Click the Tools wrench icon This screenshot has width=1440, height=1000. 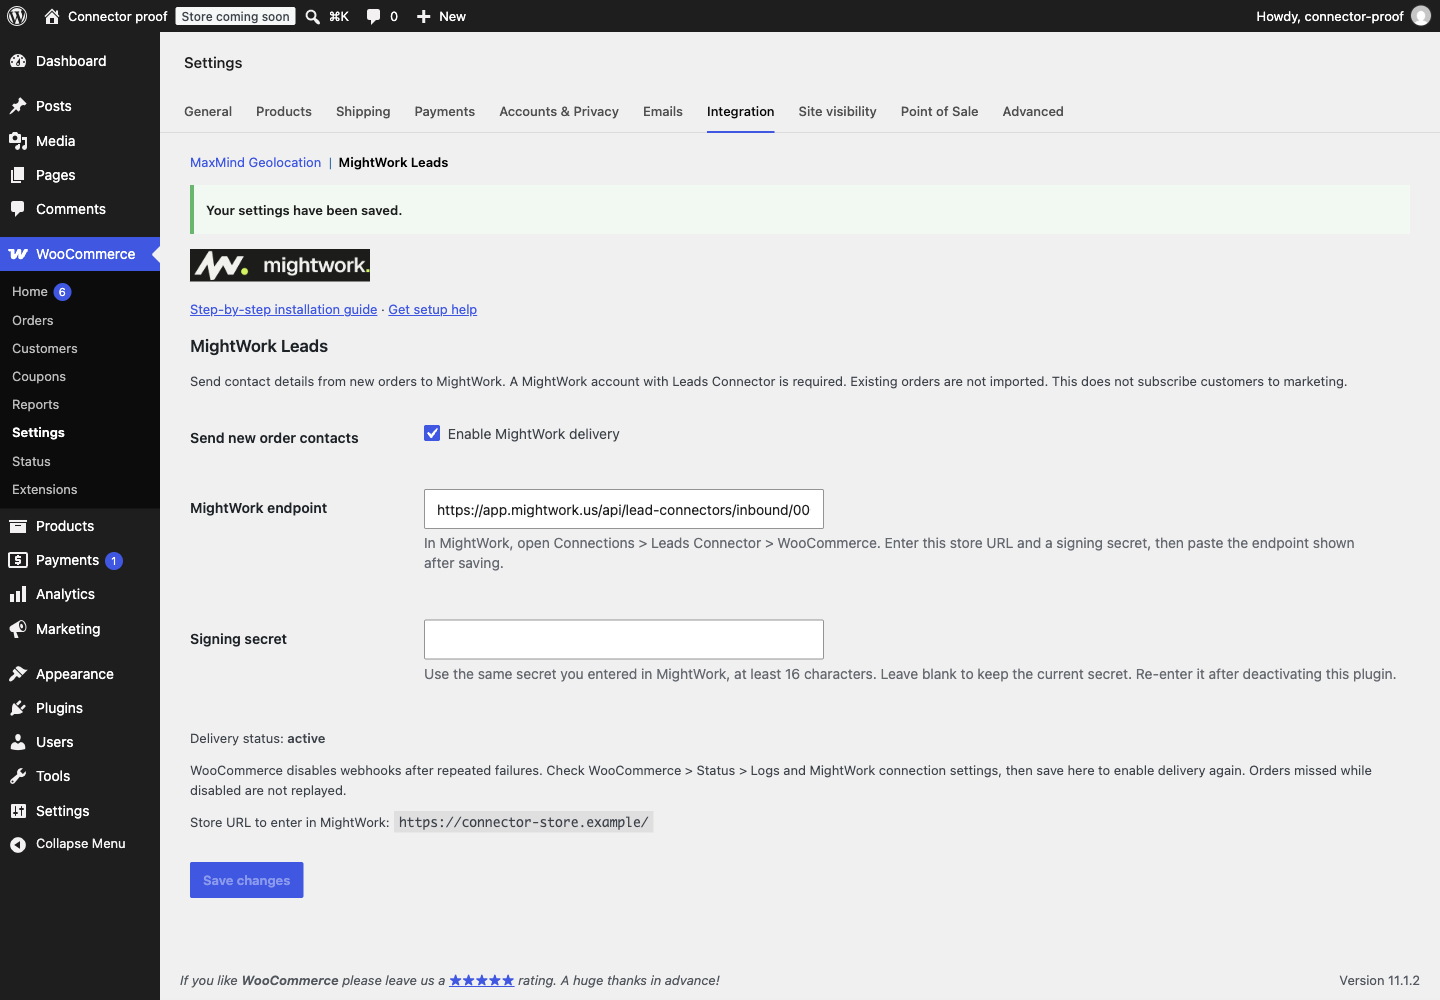(18, 776)
